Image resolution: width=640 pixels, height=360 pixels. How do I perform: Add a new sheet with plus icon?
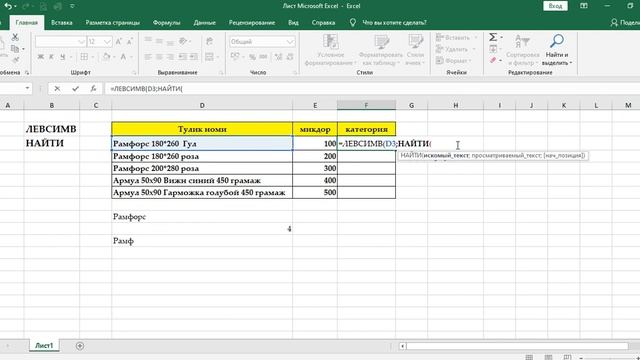click(x=80, y=346)
